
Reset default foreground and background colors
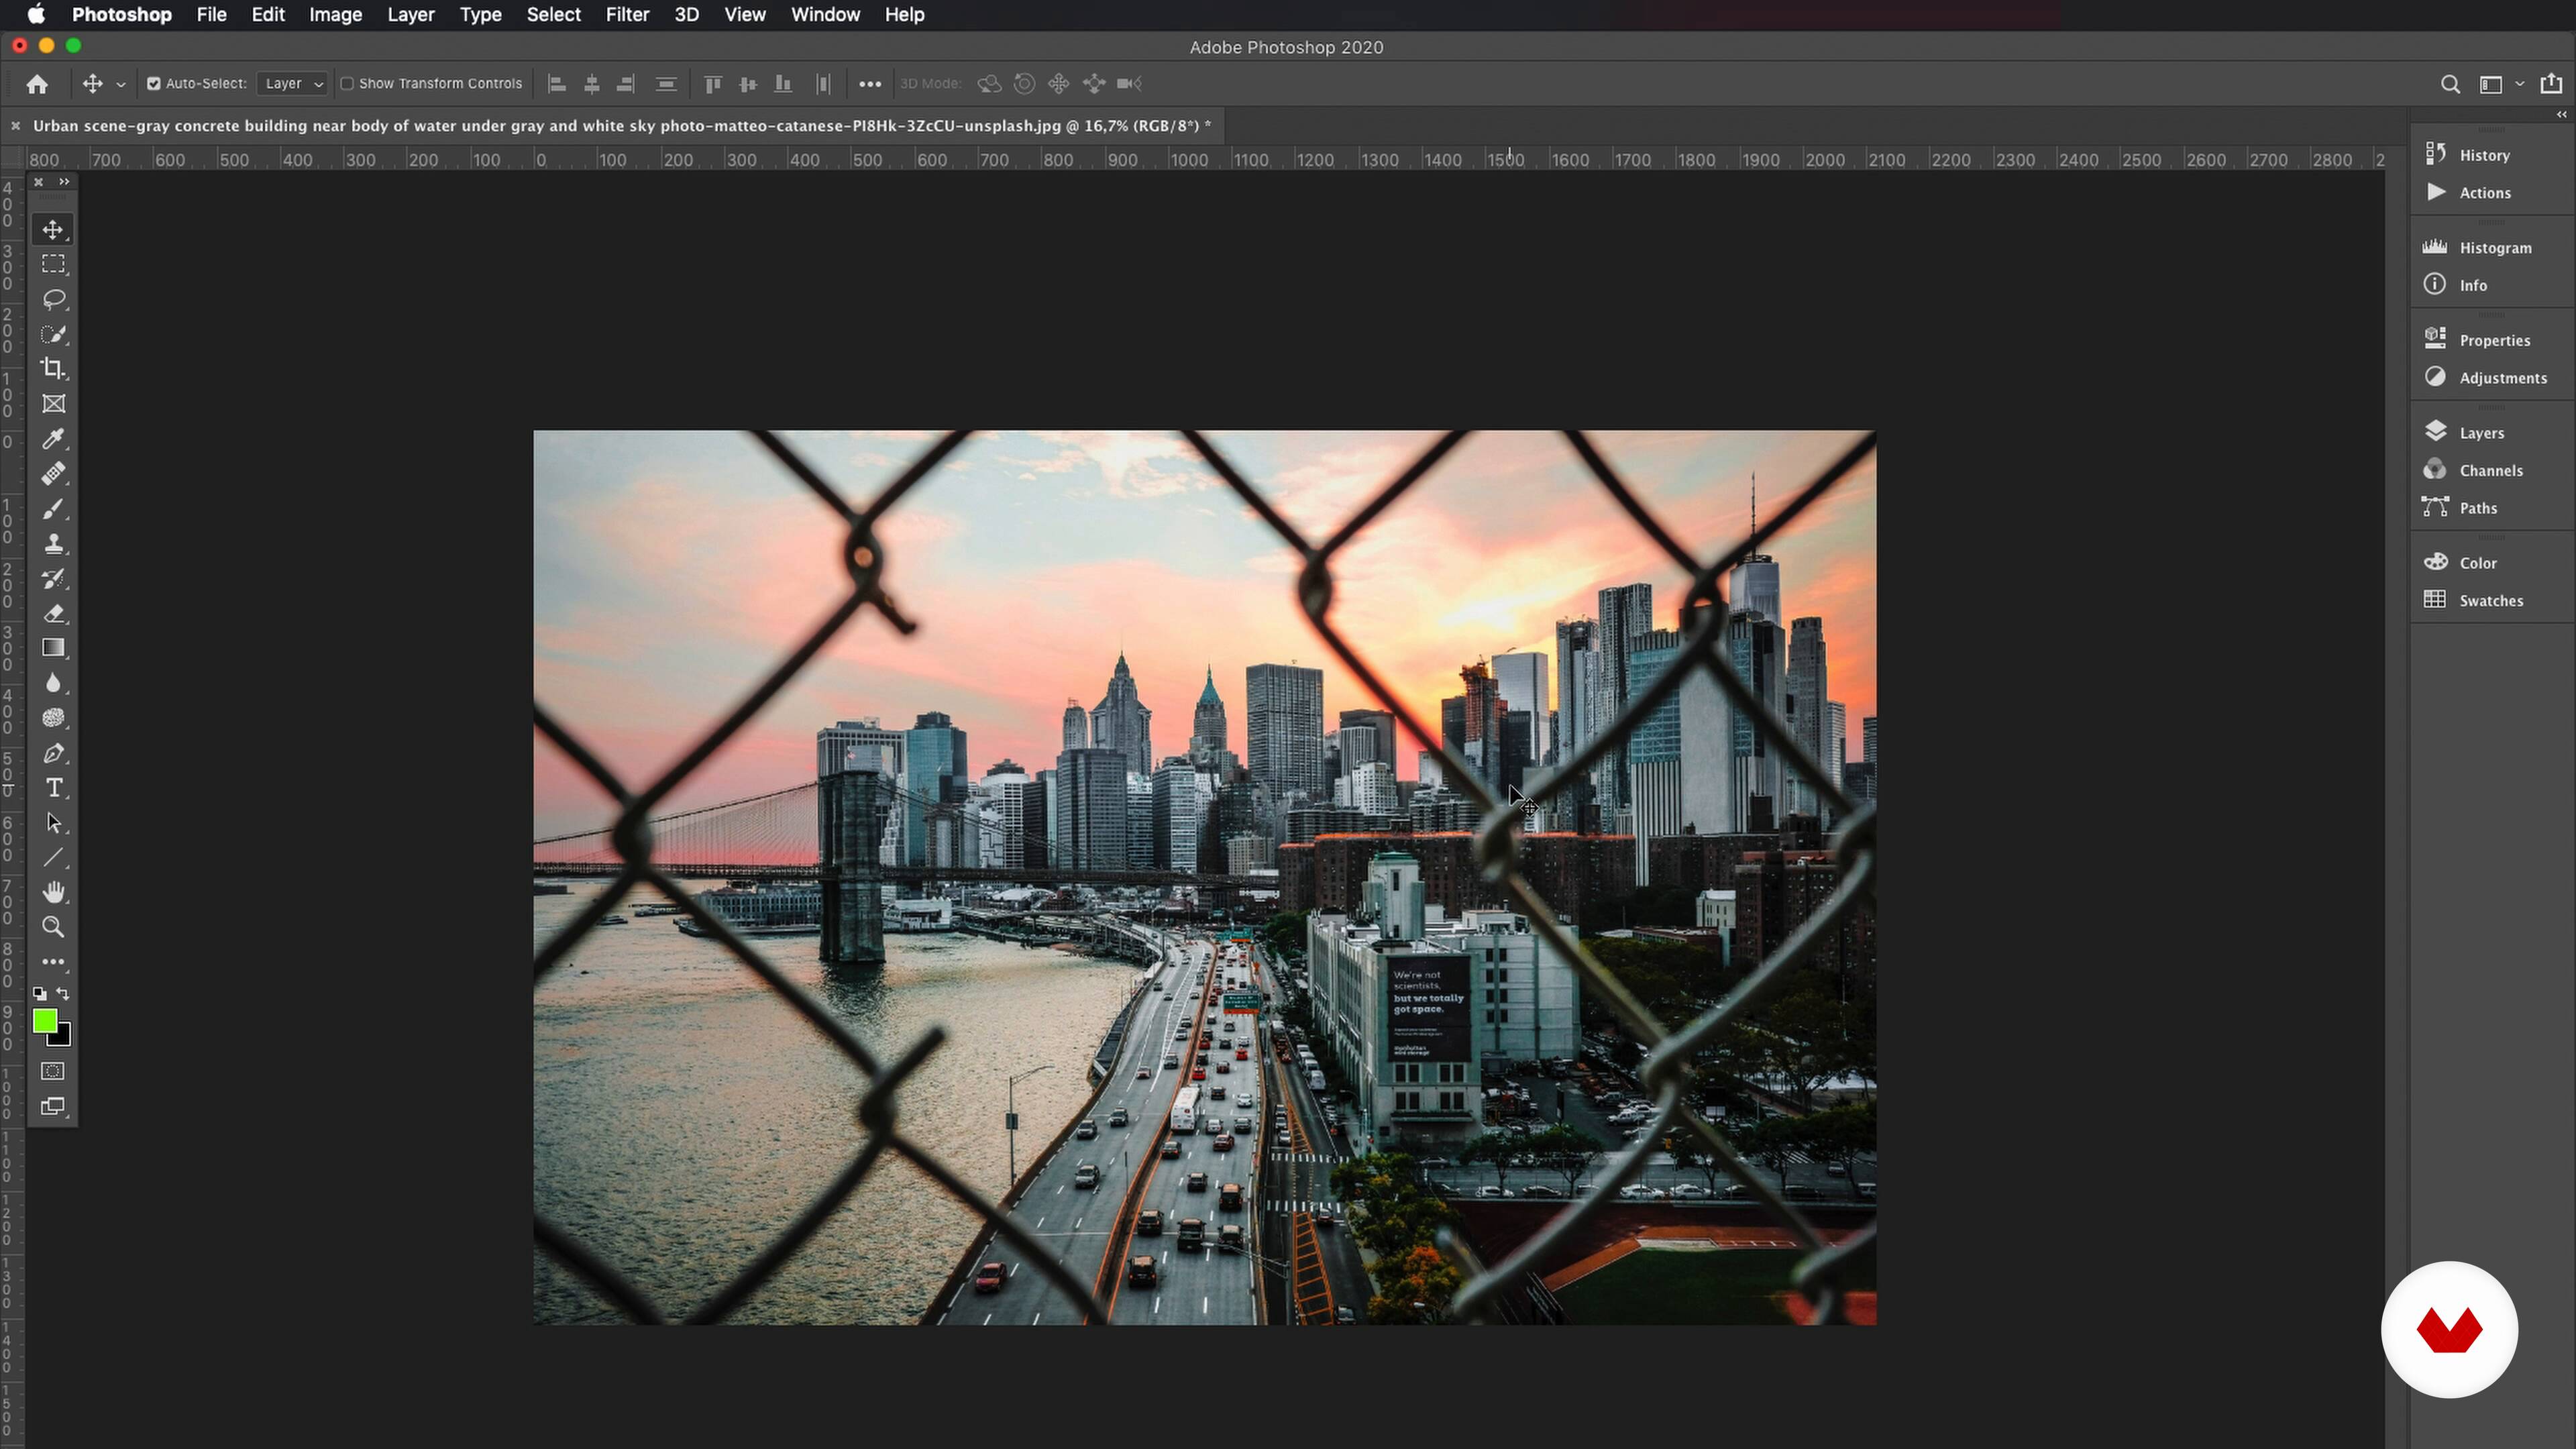[39, 994]
